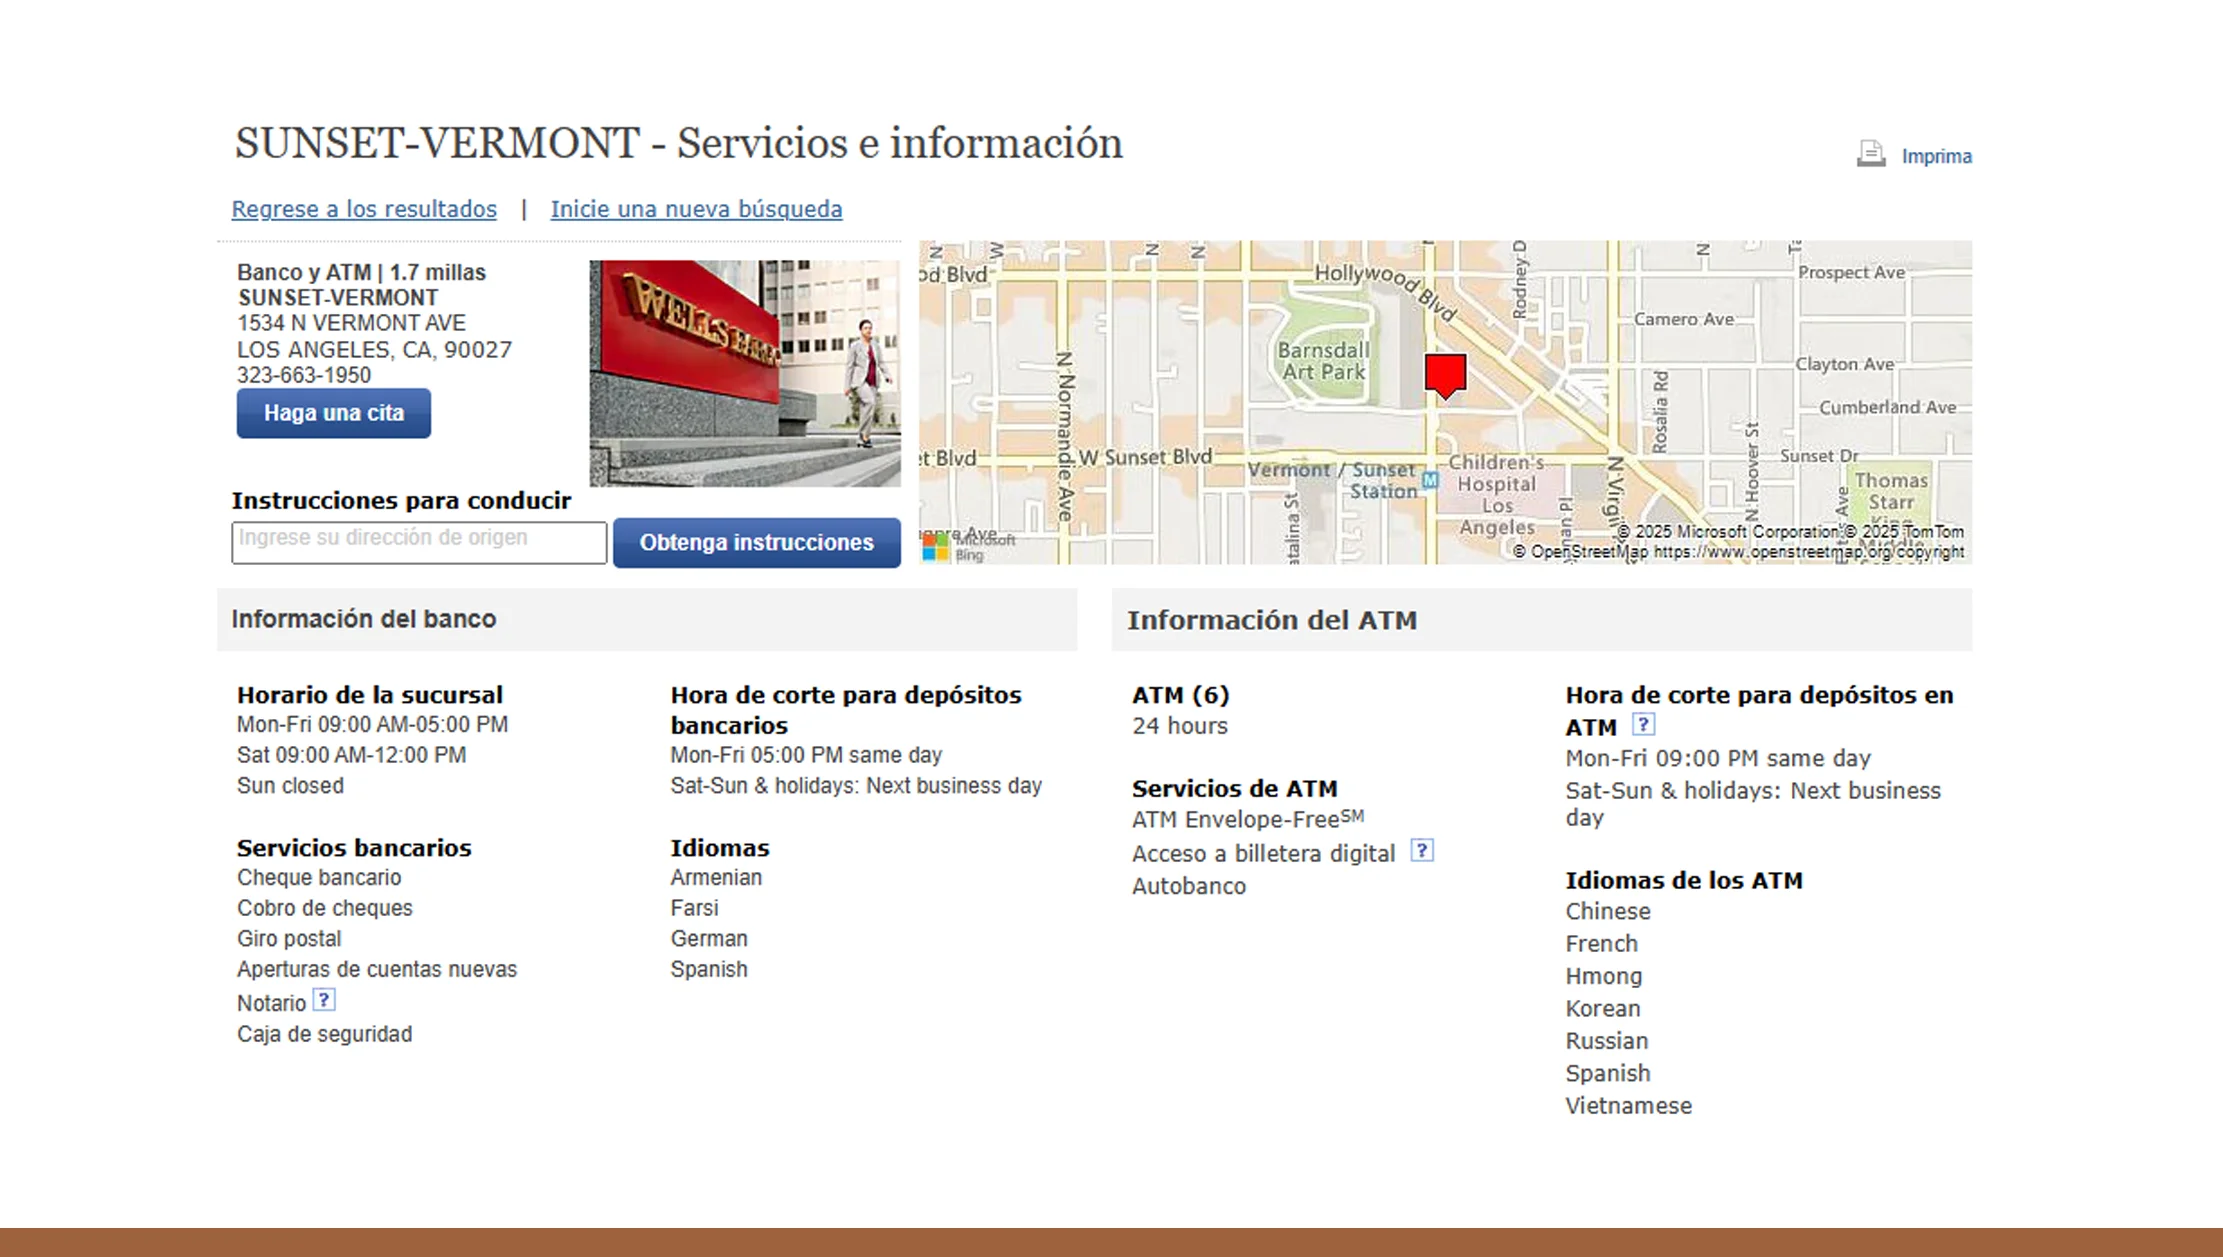Open Regrese a los resultados

363,209
